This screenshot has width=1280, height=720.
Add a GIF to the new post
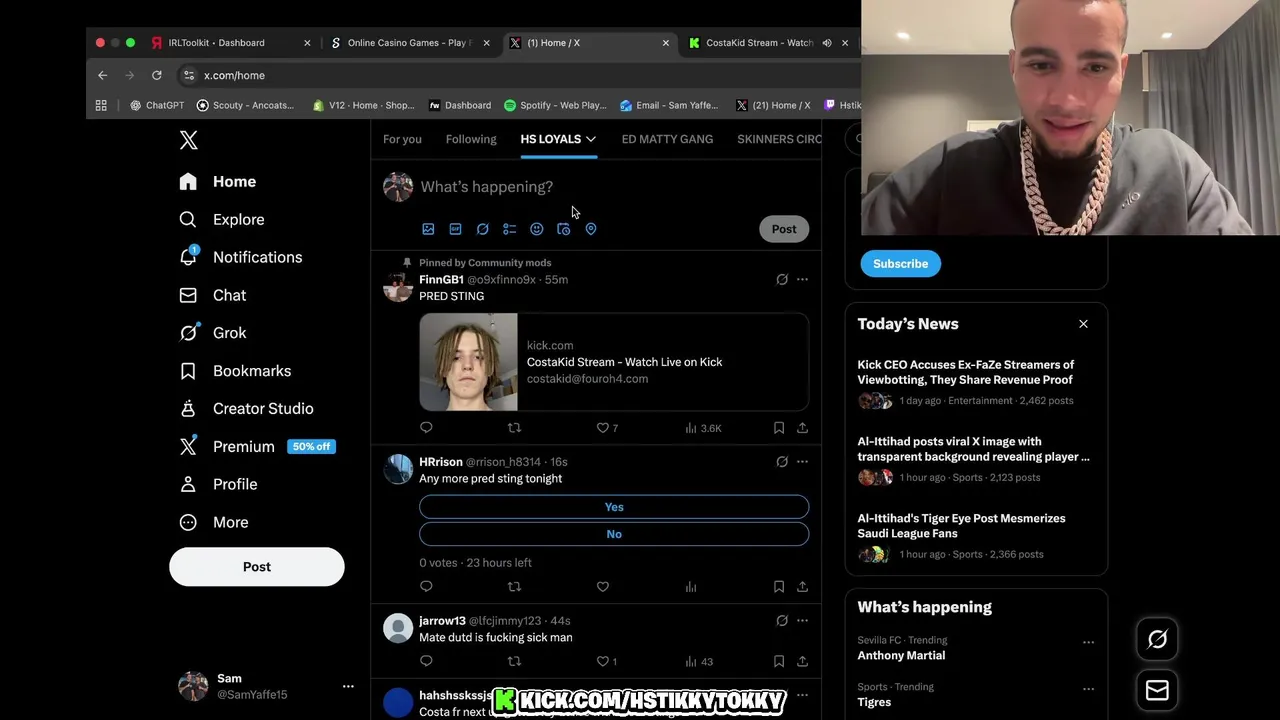click(455, 229)
